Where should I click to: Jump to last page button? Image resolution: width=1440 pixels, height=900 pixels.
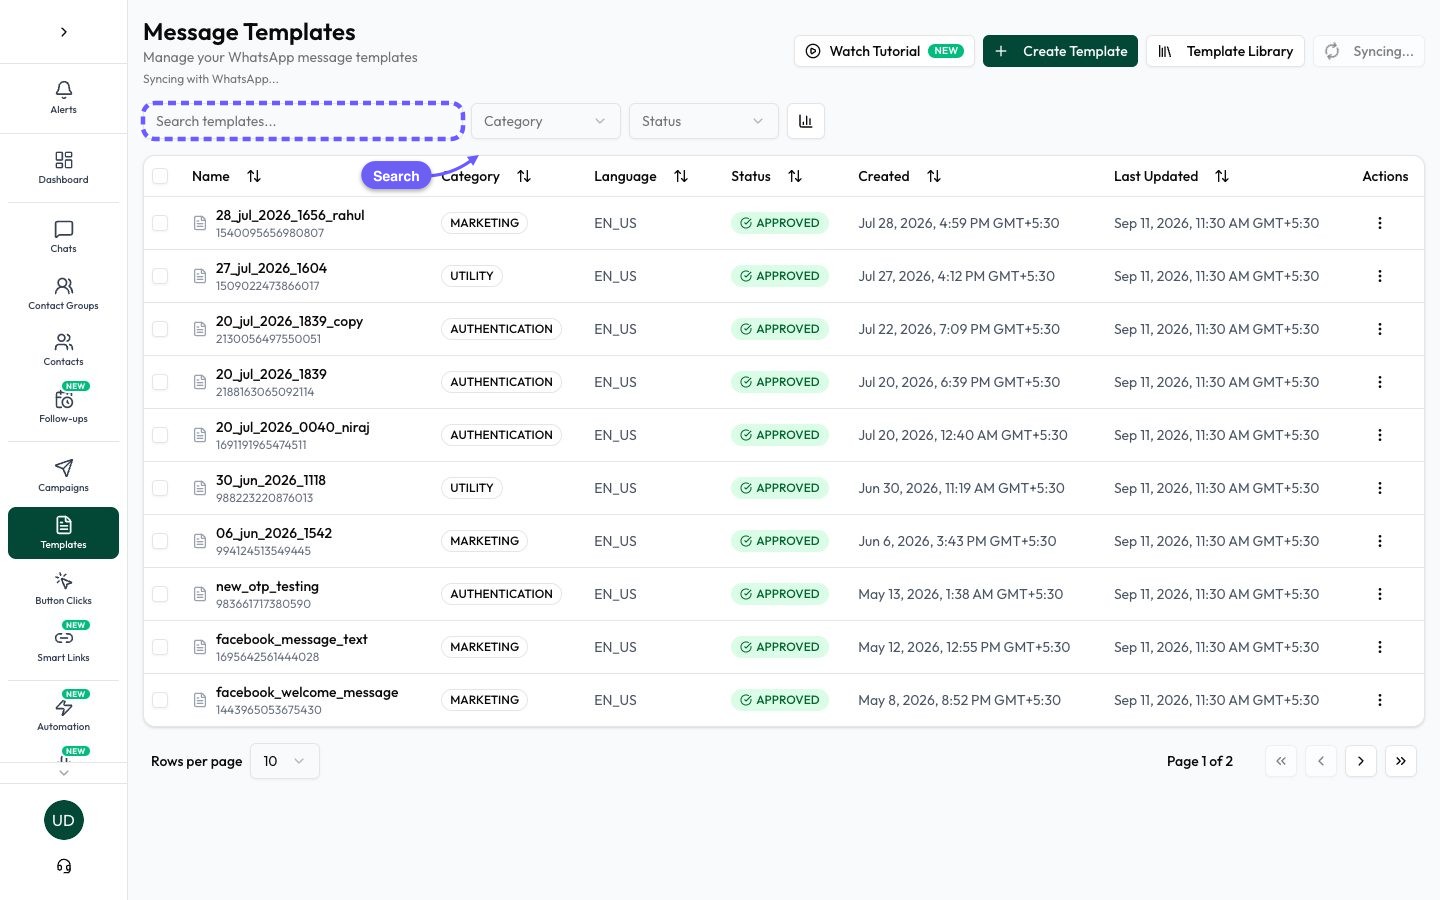tap(1401, 761)
